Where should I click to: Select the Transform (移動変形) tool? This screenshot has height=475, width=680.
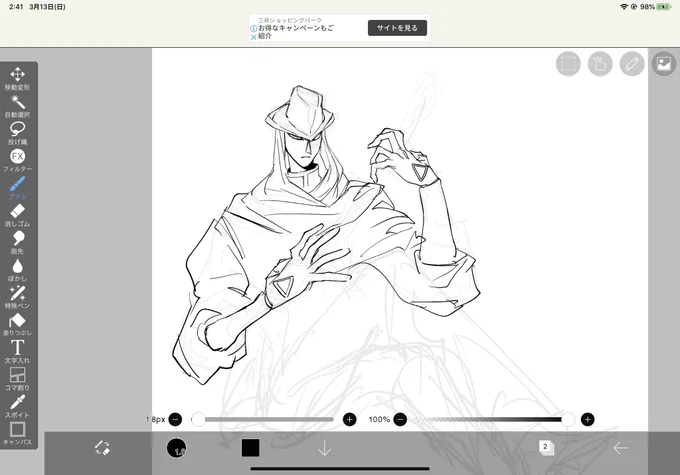17,78
